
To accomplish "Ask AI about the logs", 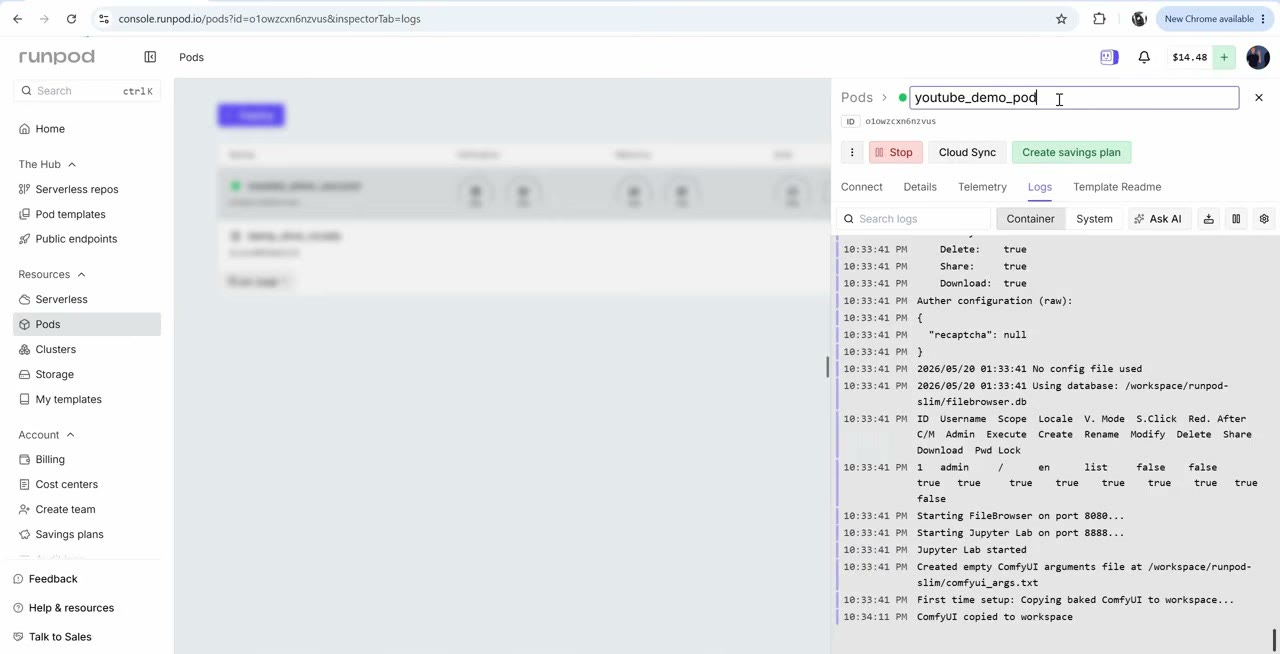I will coord(1157,219).
